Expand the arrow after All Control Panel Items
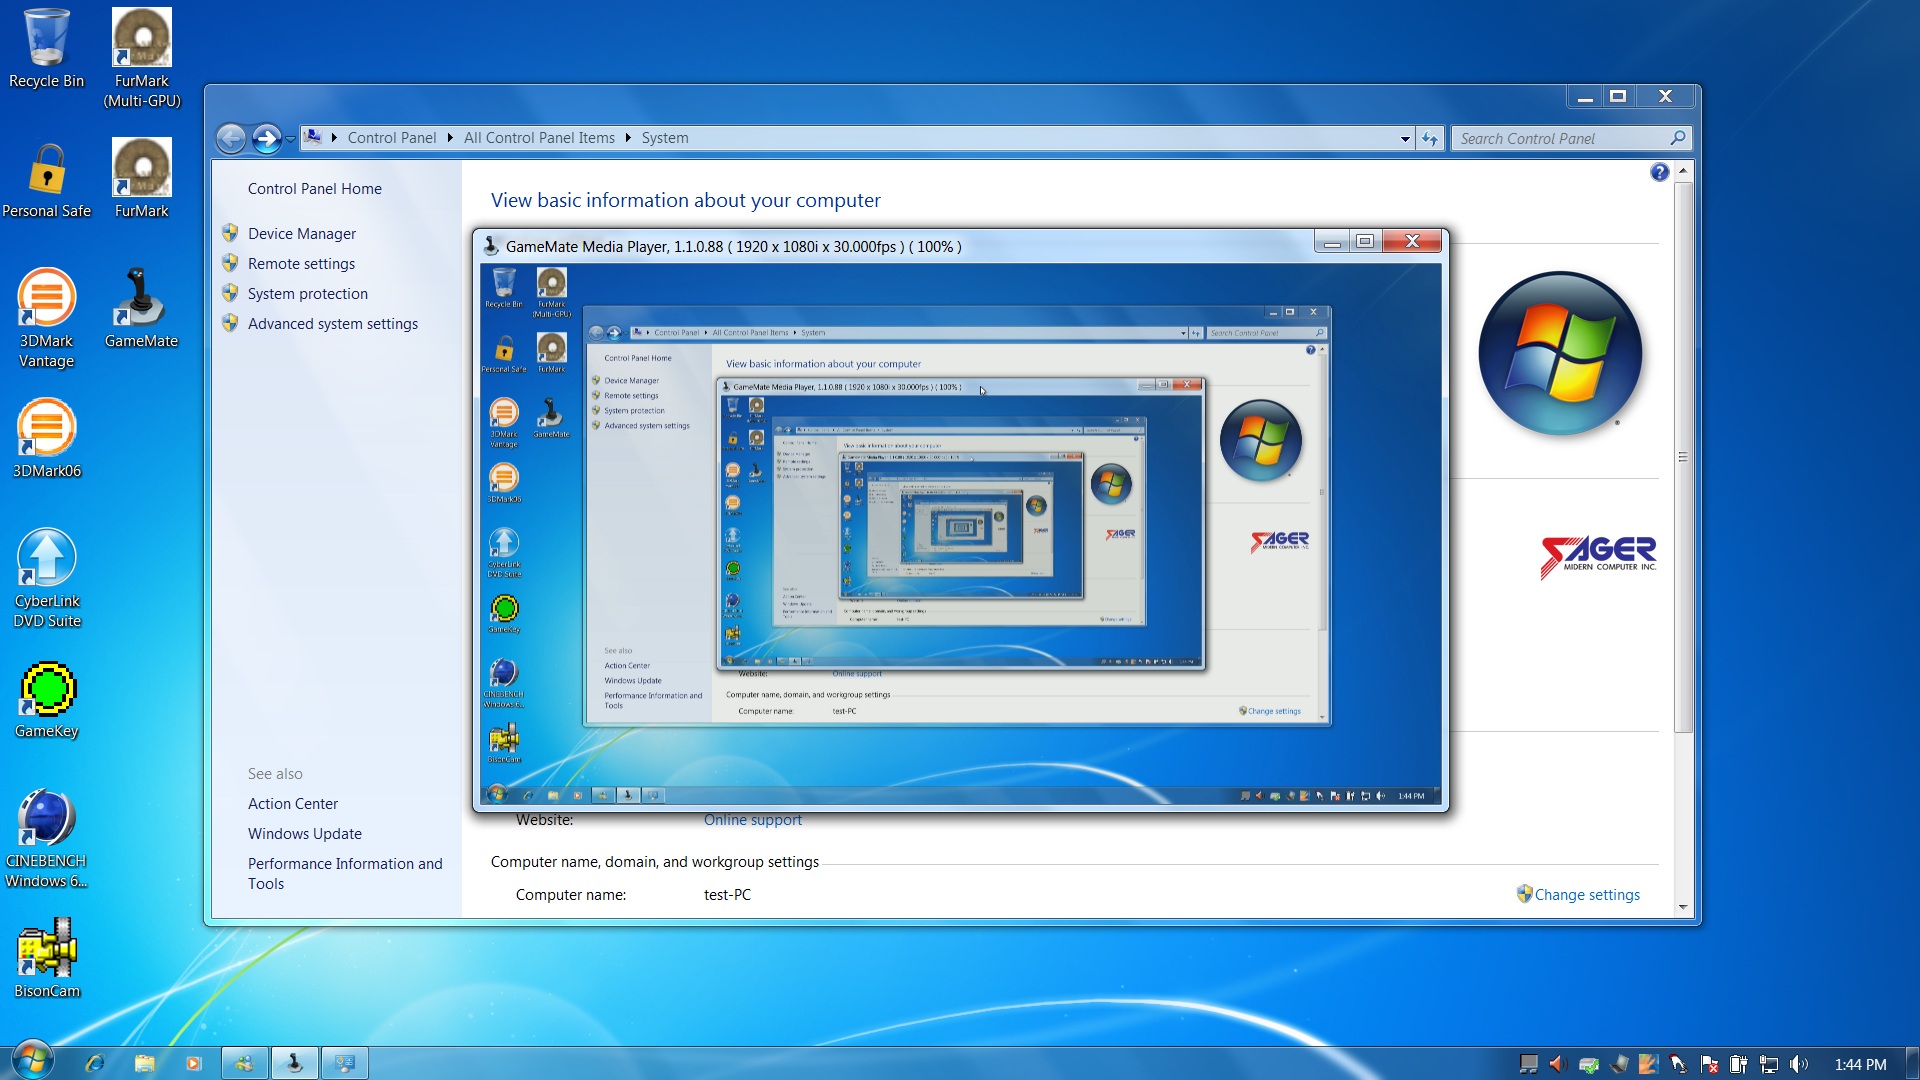The height and width of the screenshot is (1080, 1920). 629,138
